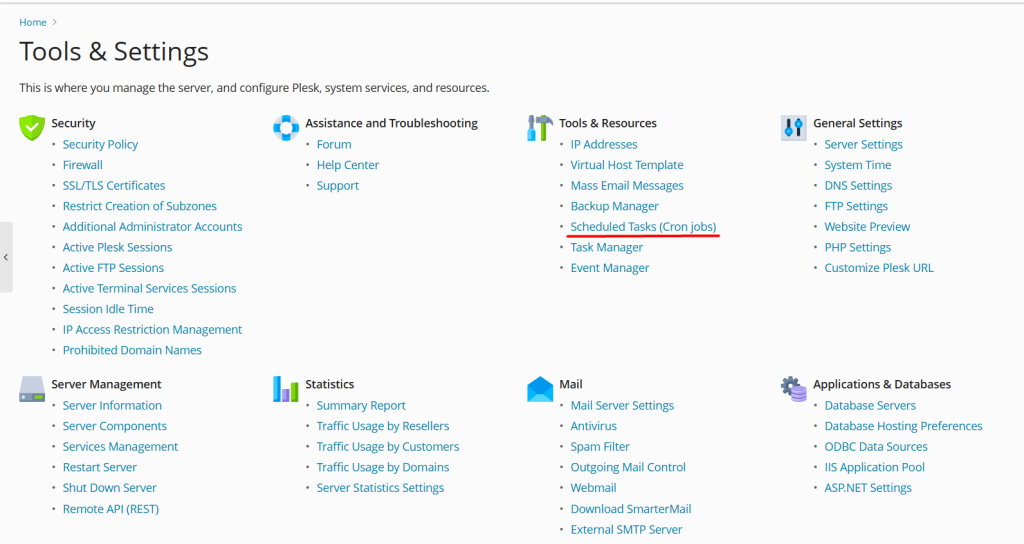Open DNS Settings

point(858,185)
